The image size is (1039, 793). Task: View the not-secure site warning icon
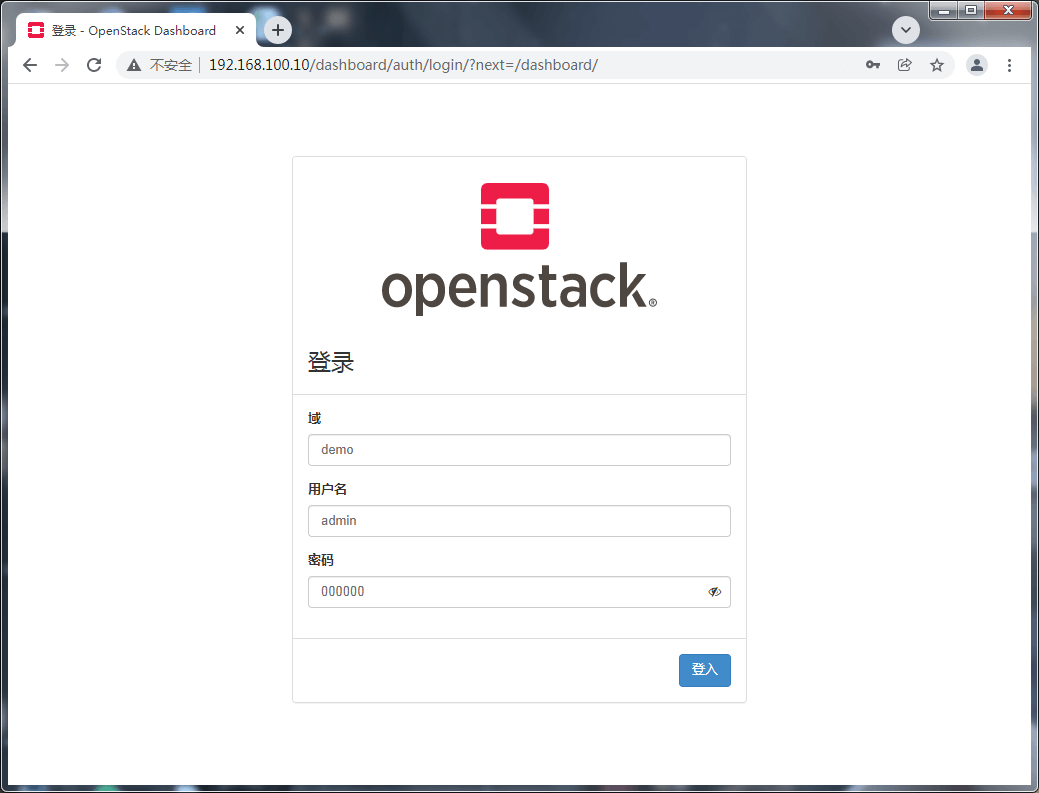point(134,65)
